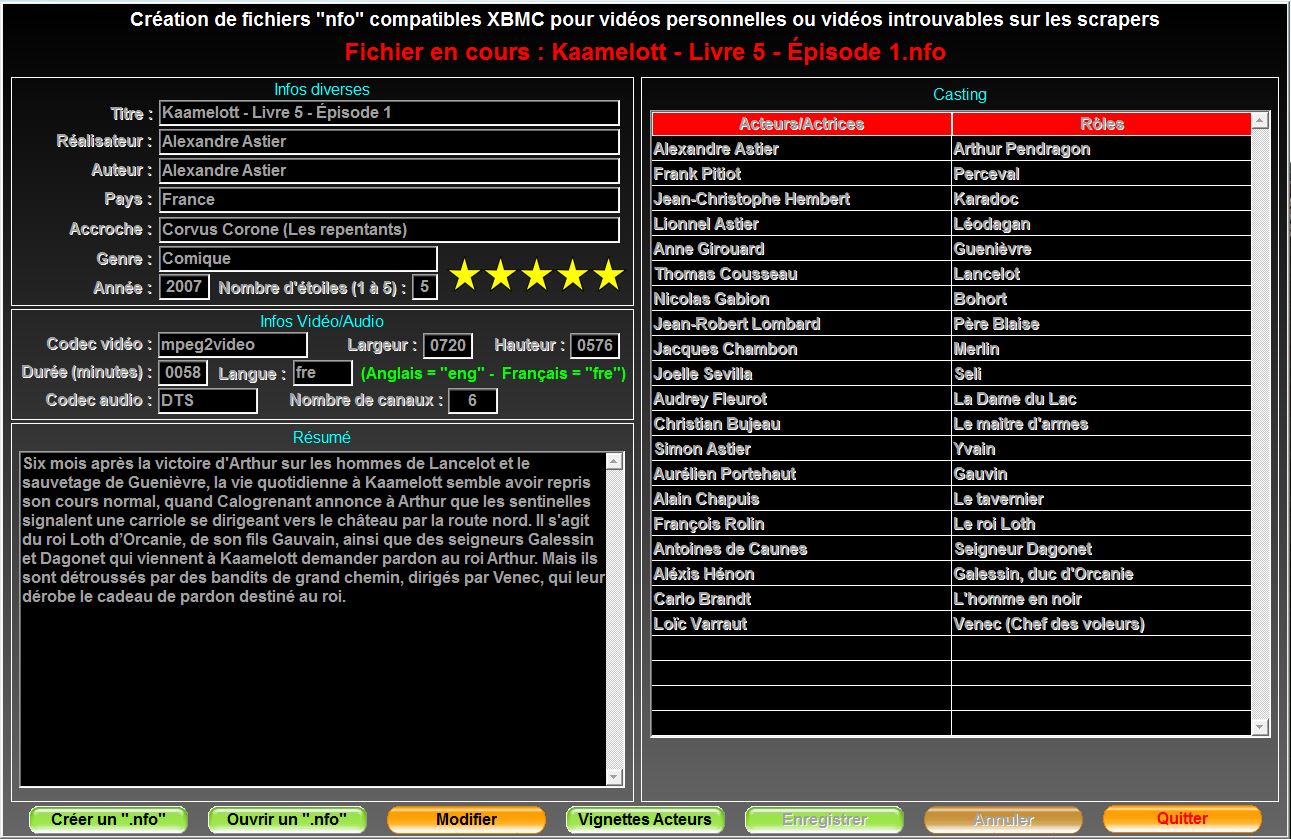Select actor cell Christian Bujeau
The image size is (1291, 839).
801,424
